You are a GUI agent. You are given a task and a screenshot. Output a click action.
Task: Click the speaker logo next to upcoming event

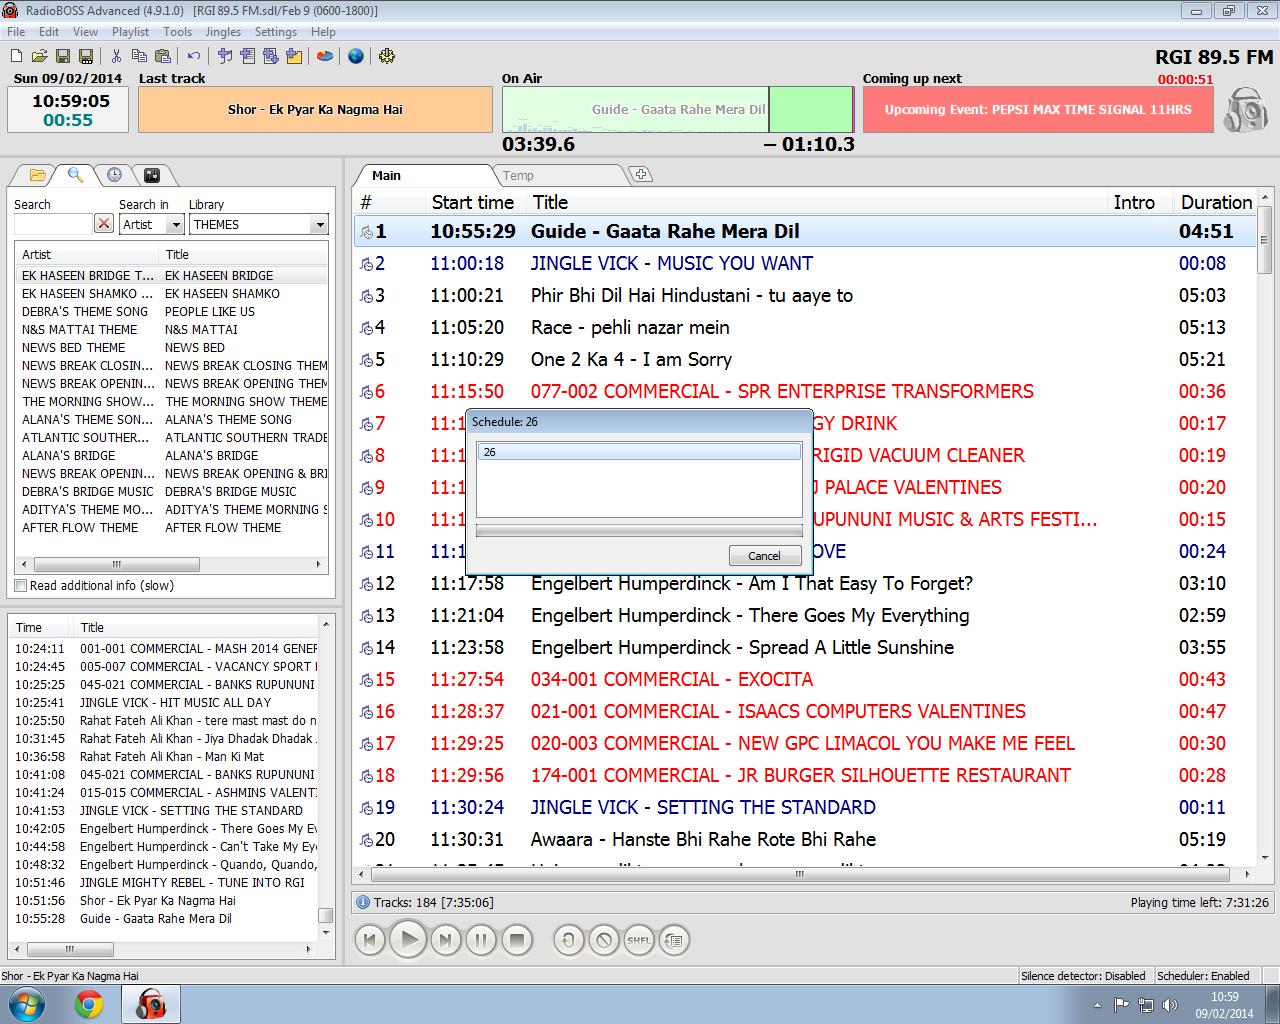1245,110
